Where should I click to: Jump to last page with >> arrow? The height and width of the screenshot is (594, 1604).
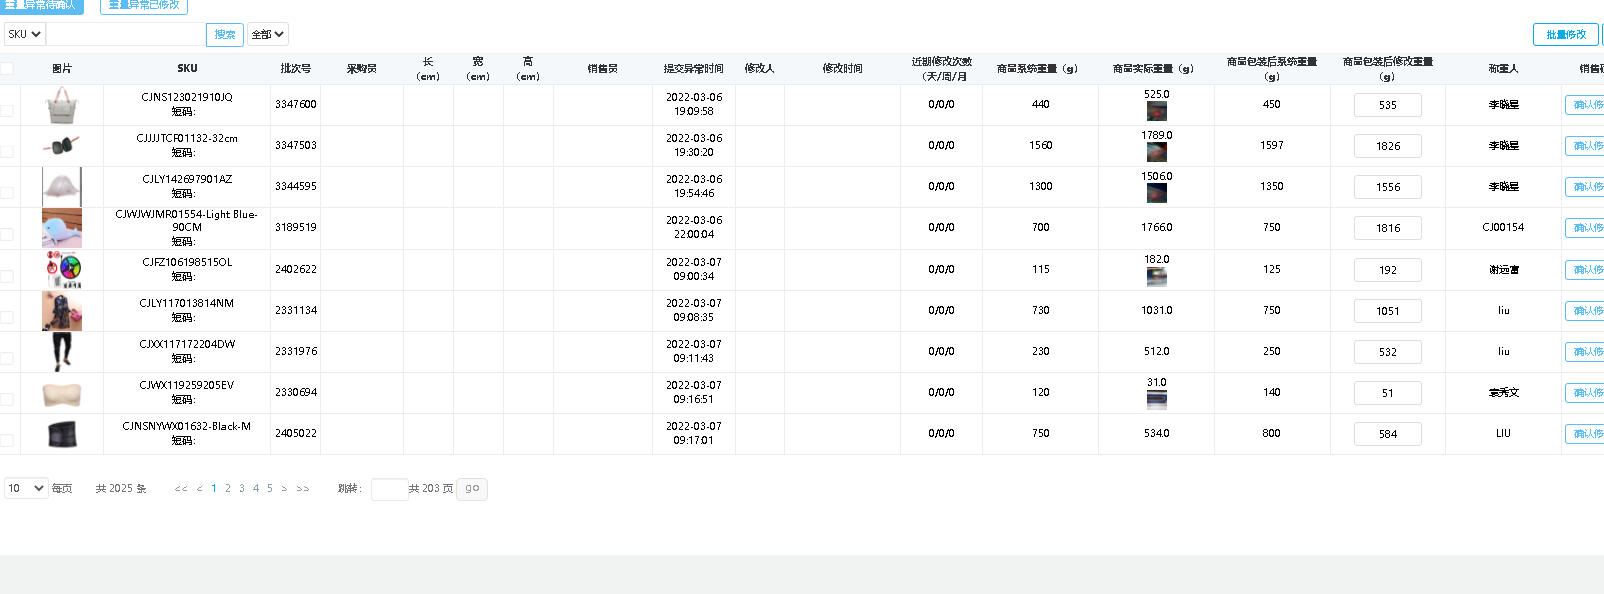coord(303,489)
